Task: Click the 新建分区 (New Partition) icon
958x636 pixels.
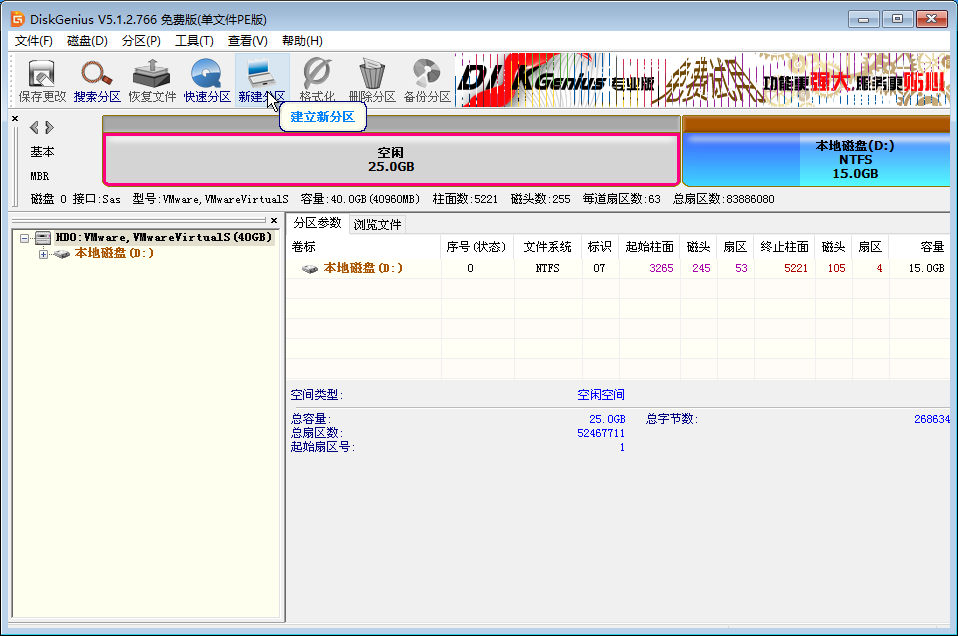Action: tap(261, 80)
